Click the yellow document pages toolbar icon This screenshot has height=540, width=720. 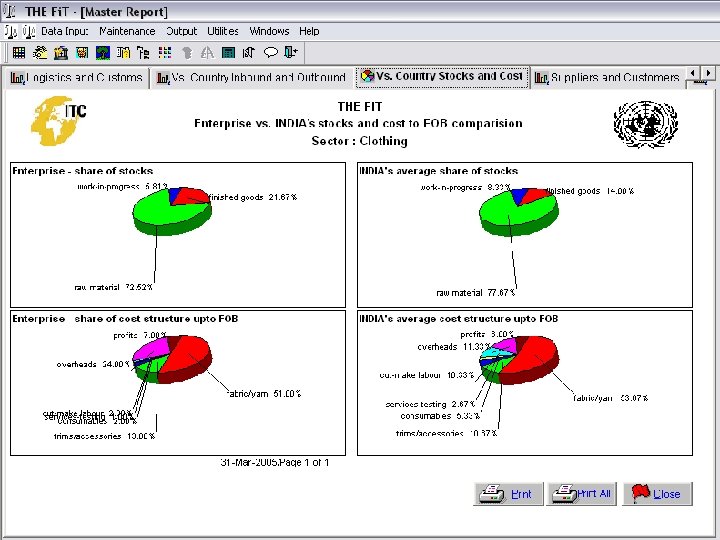[x=123, y=53]
